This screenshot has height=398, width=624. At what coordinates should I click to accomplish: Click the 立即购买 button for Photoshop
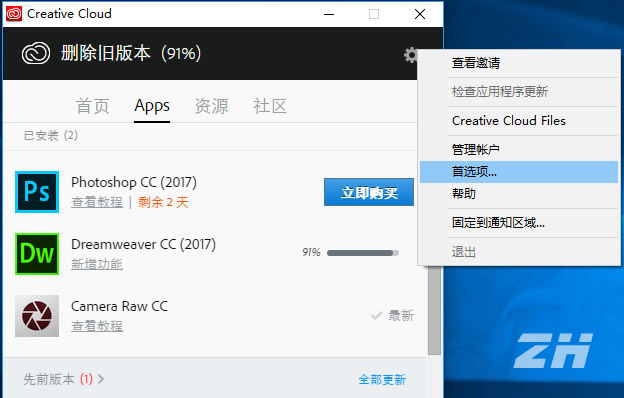click(369, 192)
